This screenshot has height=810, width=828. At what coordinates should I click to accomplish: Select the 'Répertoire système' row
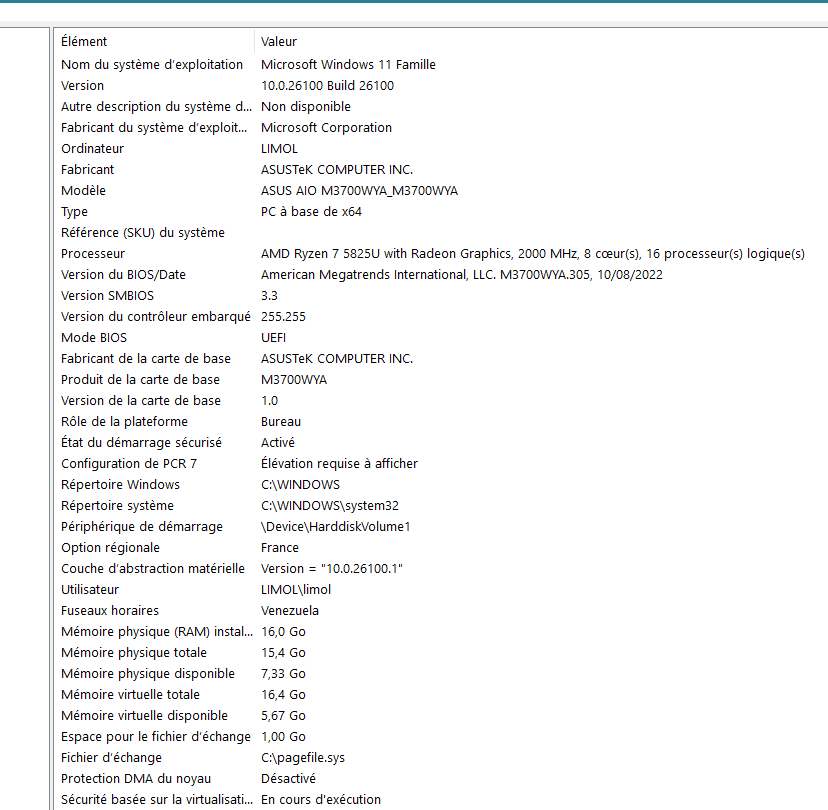(x=117, y=505)
